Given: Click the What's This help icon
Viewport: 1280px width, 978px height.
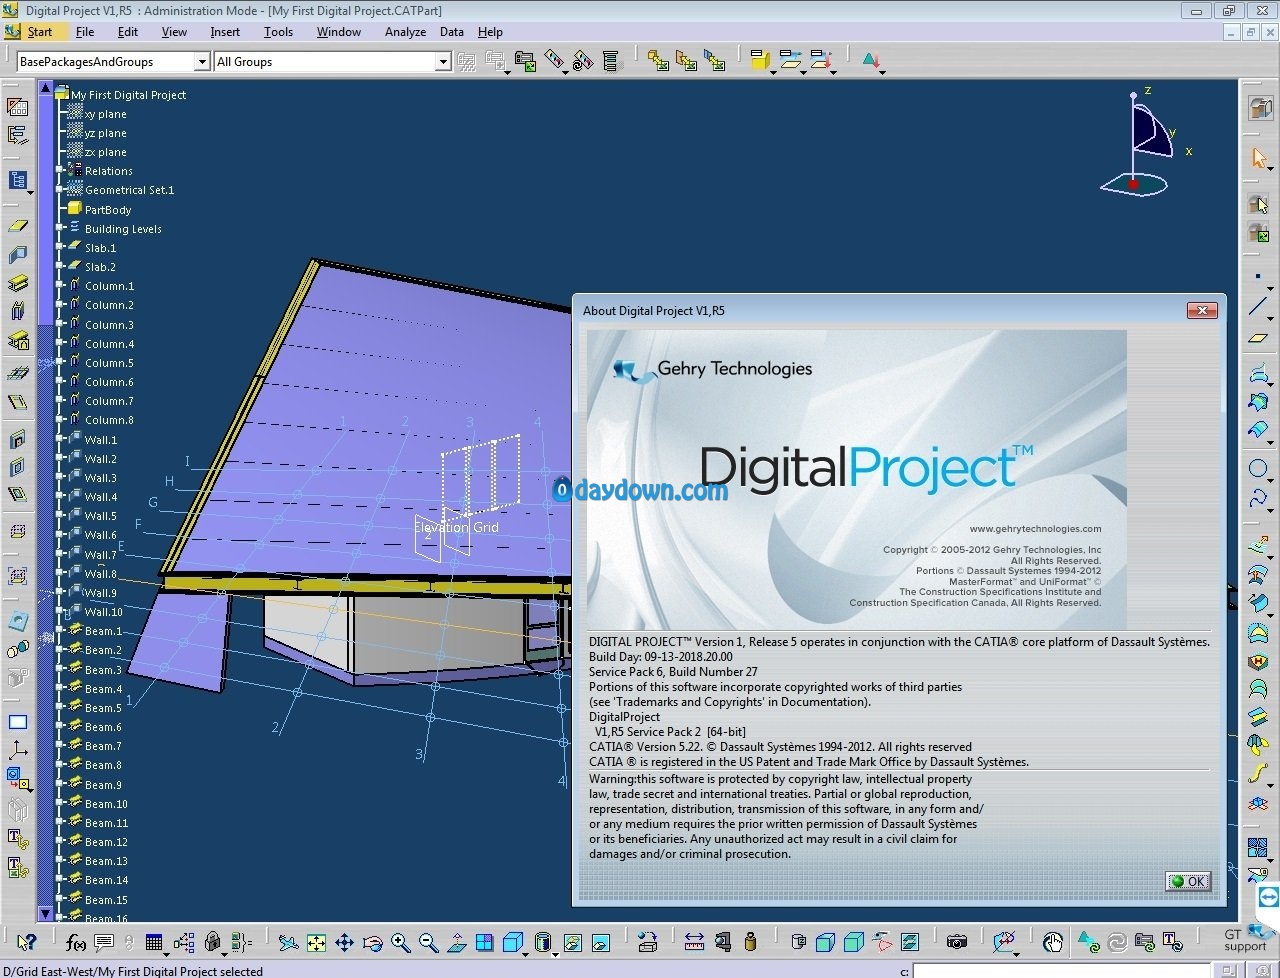Looking at the screenshot, I should click(26, 942).
